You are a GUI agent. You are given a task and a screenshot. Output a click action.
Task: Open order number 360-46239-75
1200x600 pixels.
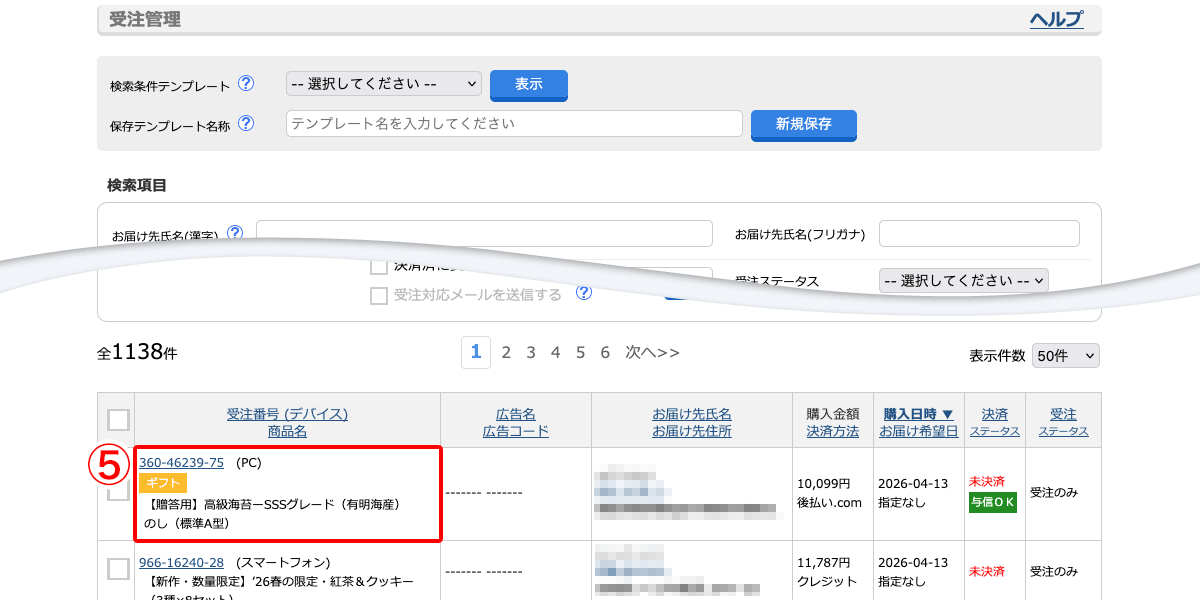[181, 462]
